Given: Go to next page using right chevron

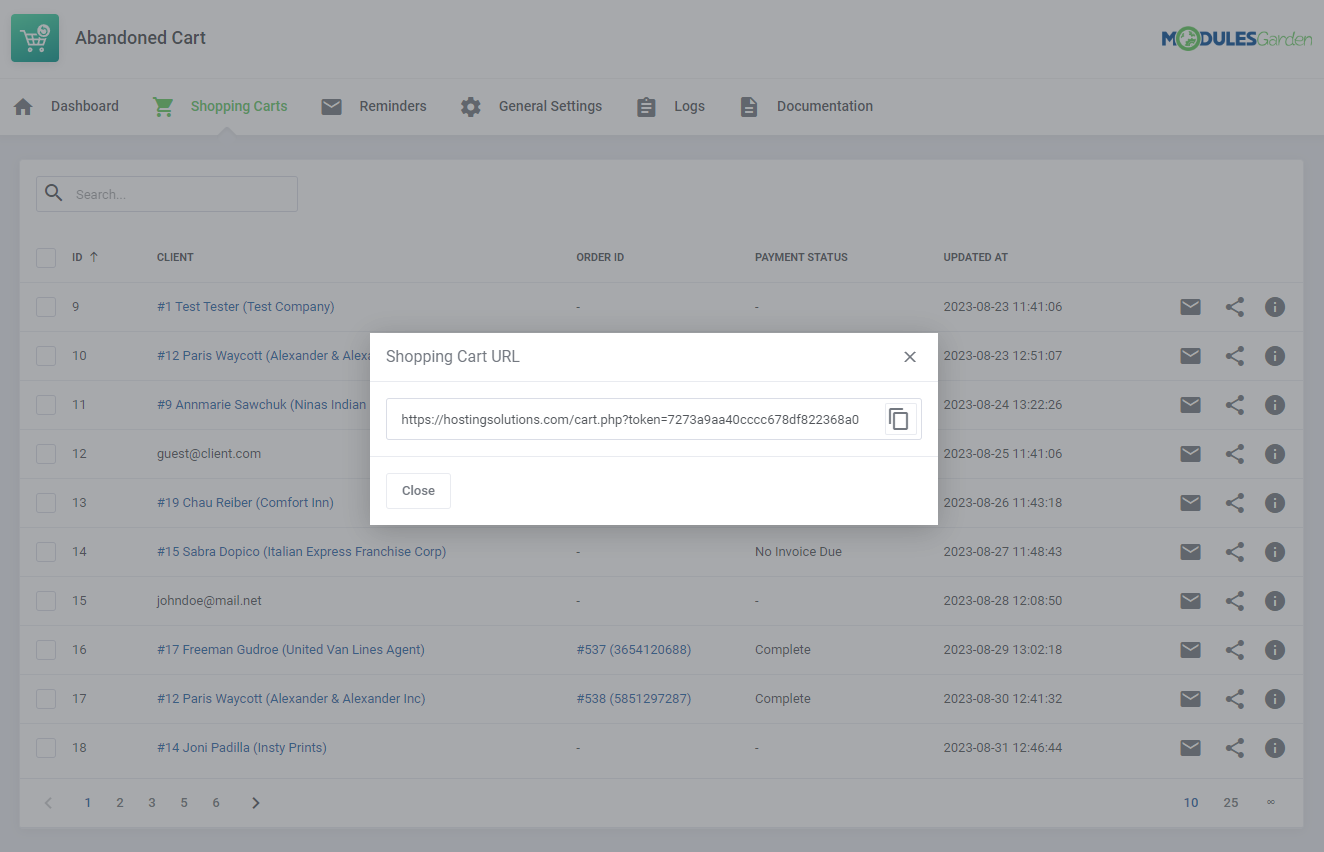Looking at the screenshot, I should [x=255, y=802].
